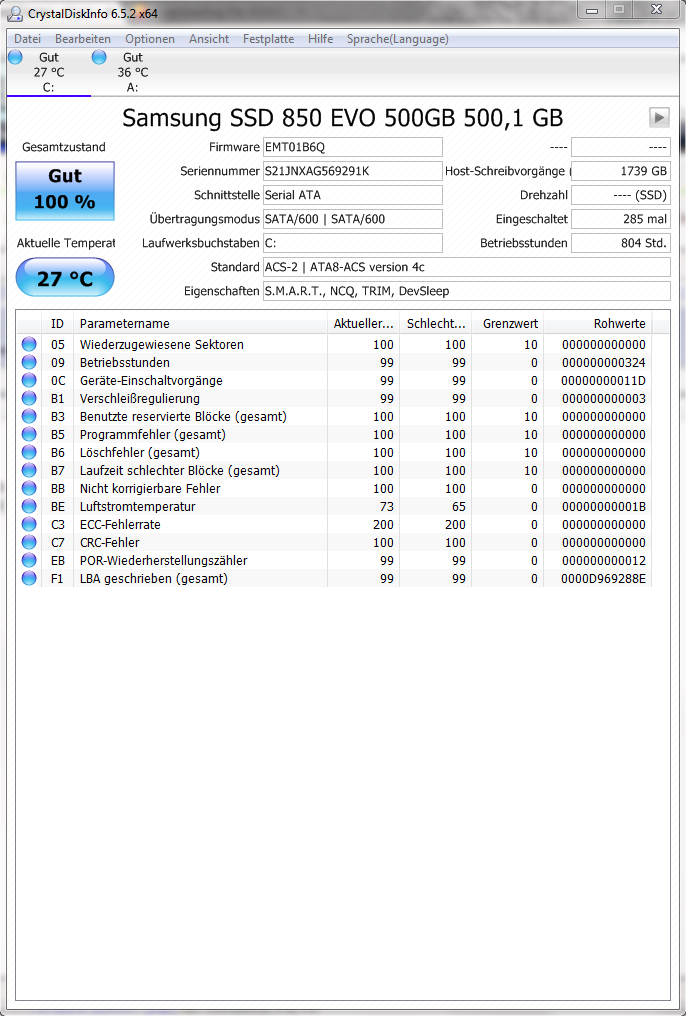Open the Datei menu
This screenshot has width=686, height=1016.
tap(27, 39)
